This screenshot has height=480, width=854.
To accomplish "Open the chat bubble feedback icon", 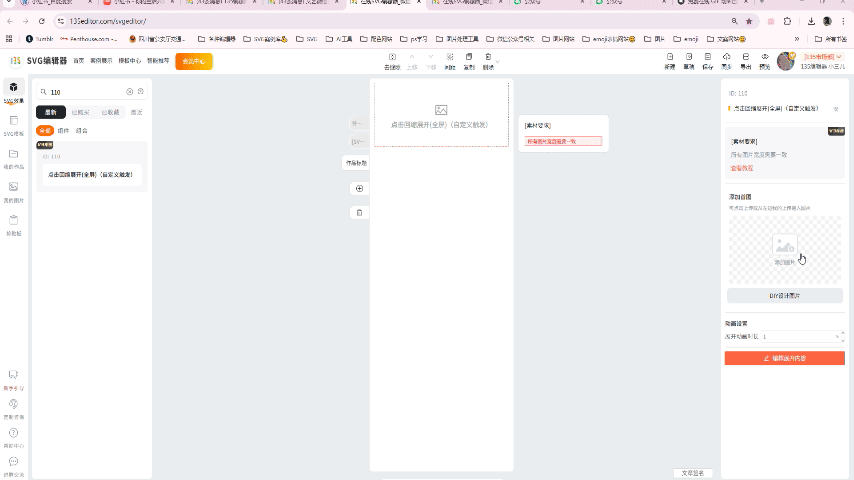I will [x=14, y=466].
